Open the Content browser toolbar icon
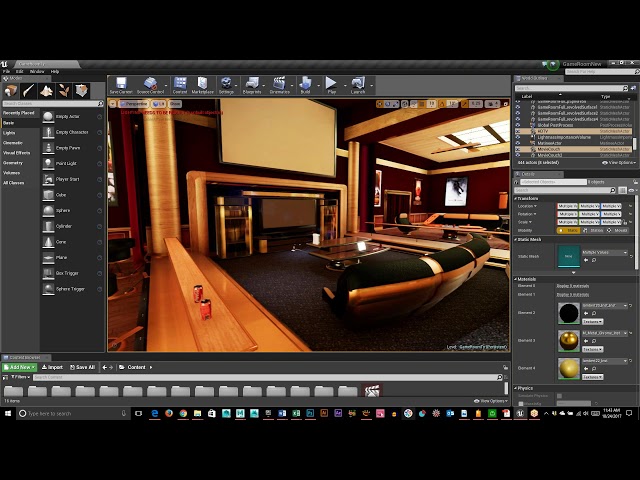Viewport: 640px width, 480px height. [x=180, y=83]
